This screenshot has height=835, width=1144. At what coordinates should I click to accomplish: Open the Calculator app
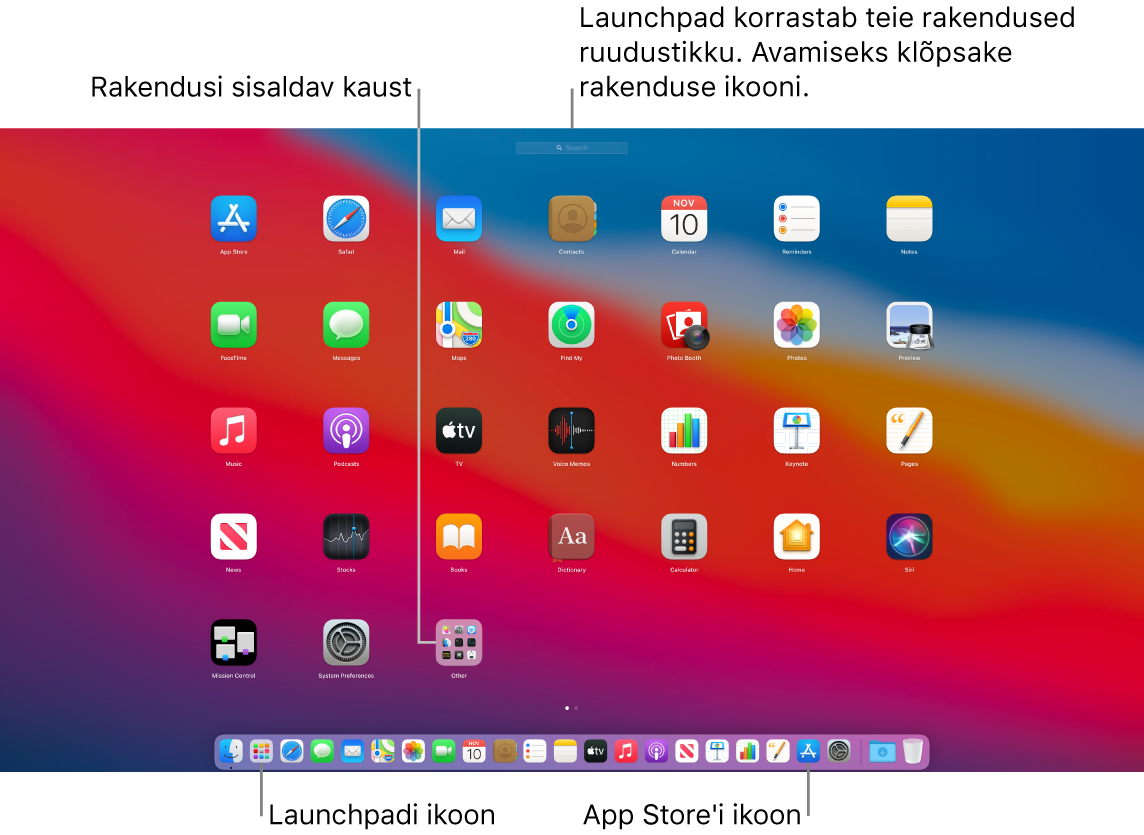point(684,536)
